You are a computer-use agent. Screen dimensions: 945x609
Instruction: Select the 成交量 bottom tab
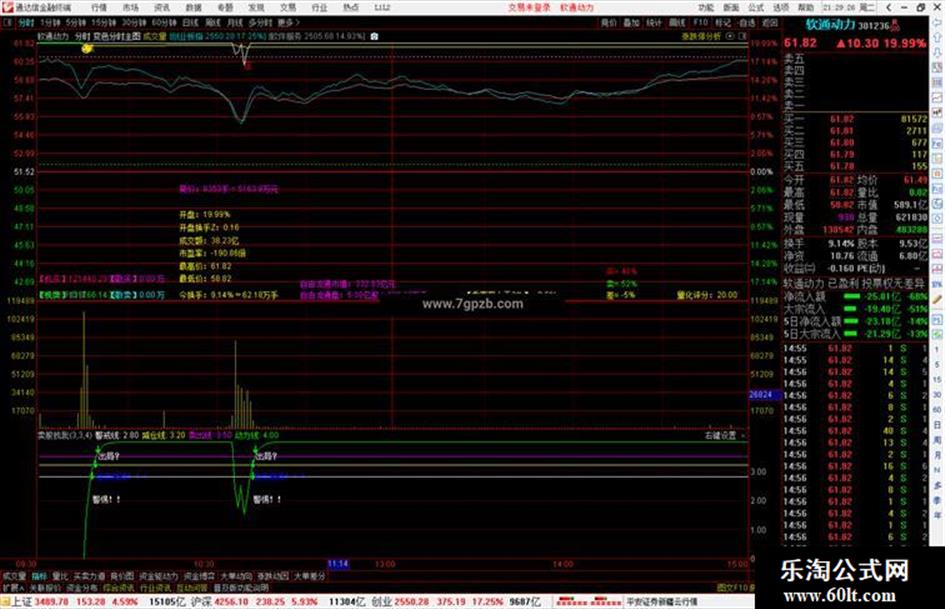click(14, 576)
